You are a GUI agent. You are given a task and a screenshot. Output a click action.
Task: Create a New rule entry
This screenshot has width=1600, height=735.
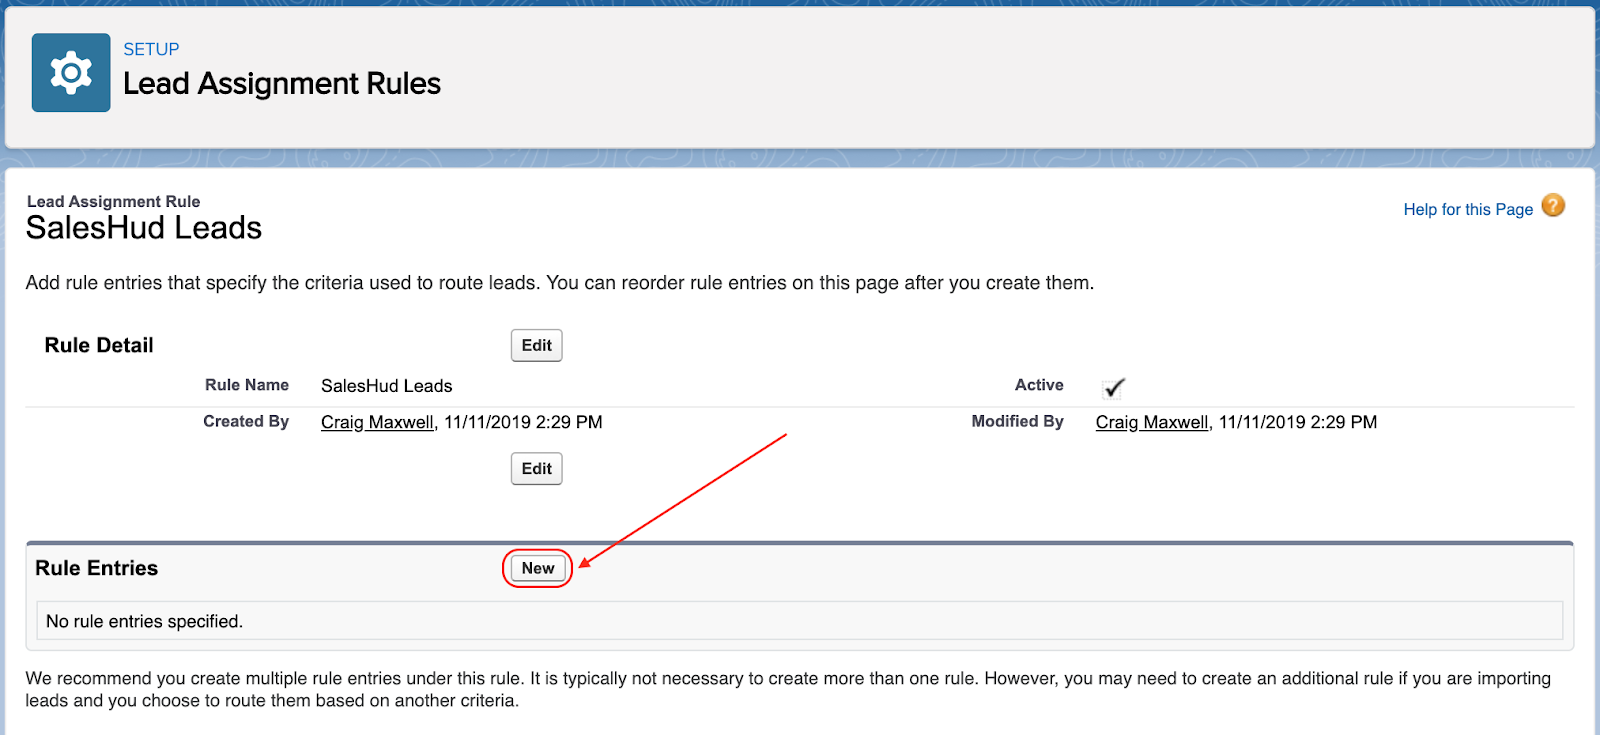tap(537, 568)
